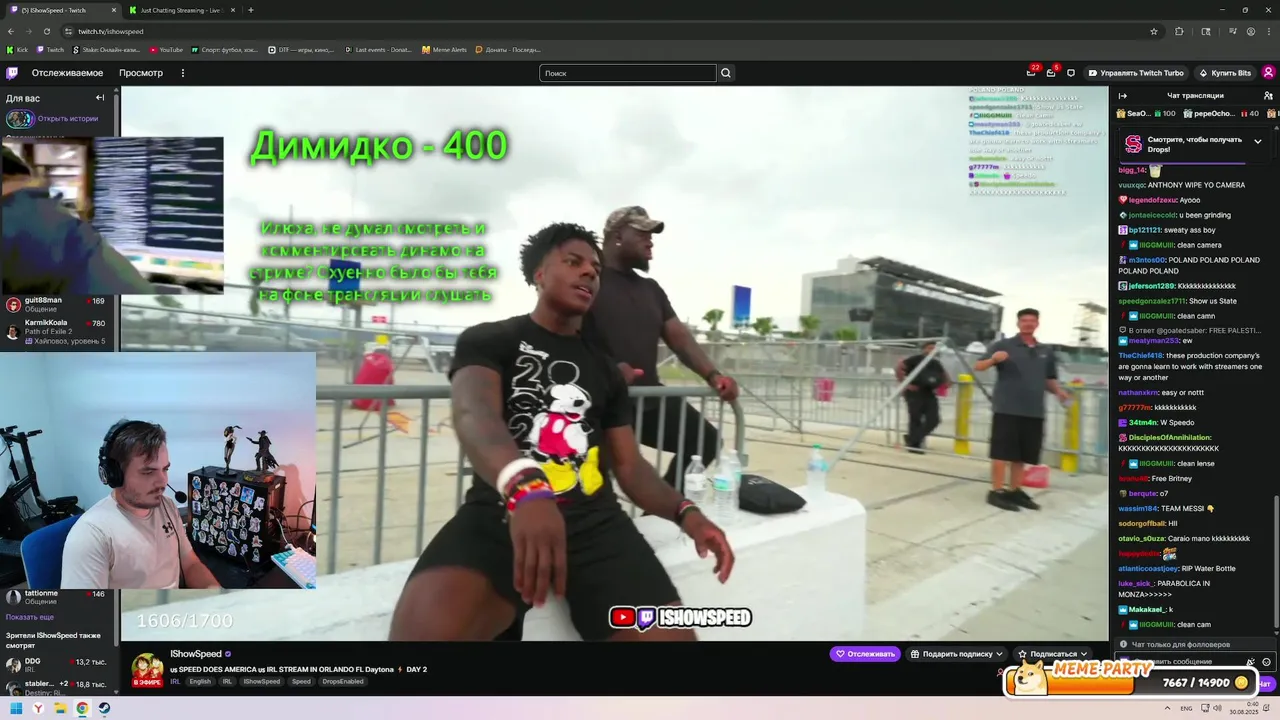Open the Meme Alerts bookmark
Image resolution: width=1280 pixels, height=720 pixels.
point(444,49)
